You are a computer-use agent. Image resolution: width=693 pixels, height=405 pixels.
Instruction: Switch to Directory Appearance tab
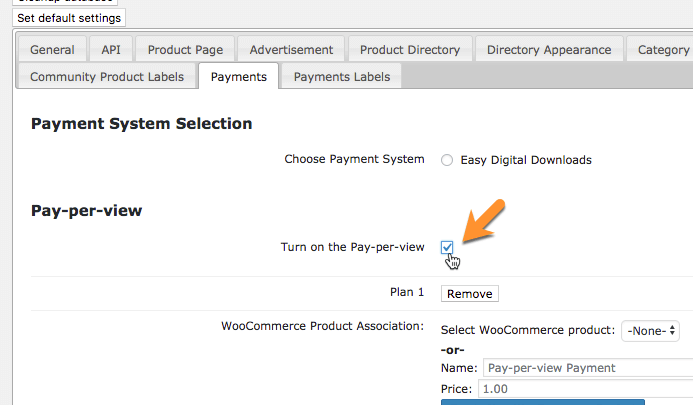549,50
